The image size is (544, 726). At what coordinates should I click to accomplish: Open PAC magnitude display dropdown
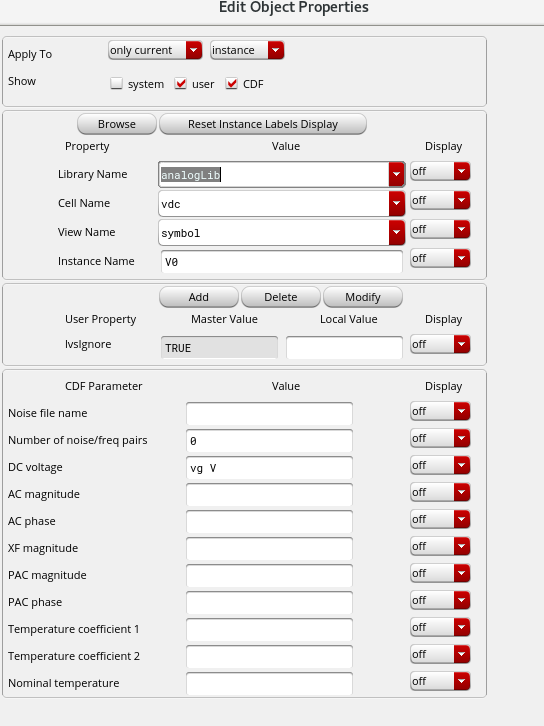pos(440,573)
